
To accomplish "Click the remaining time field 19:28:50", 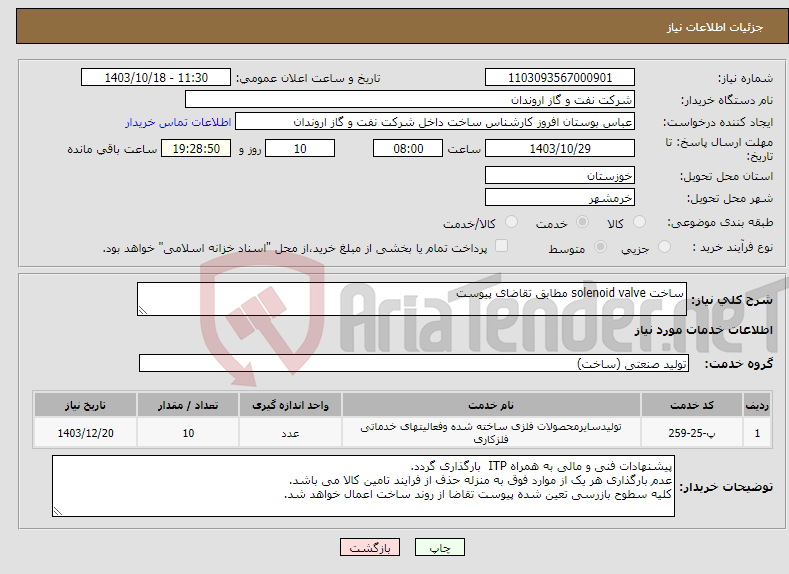I will tap(196, 148).
